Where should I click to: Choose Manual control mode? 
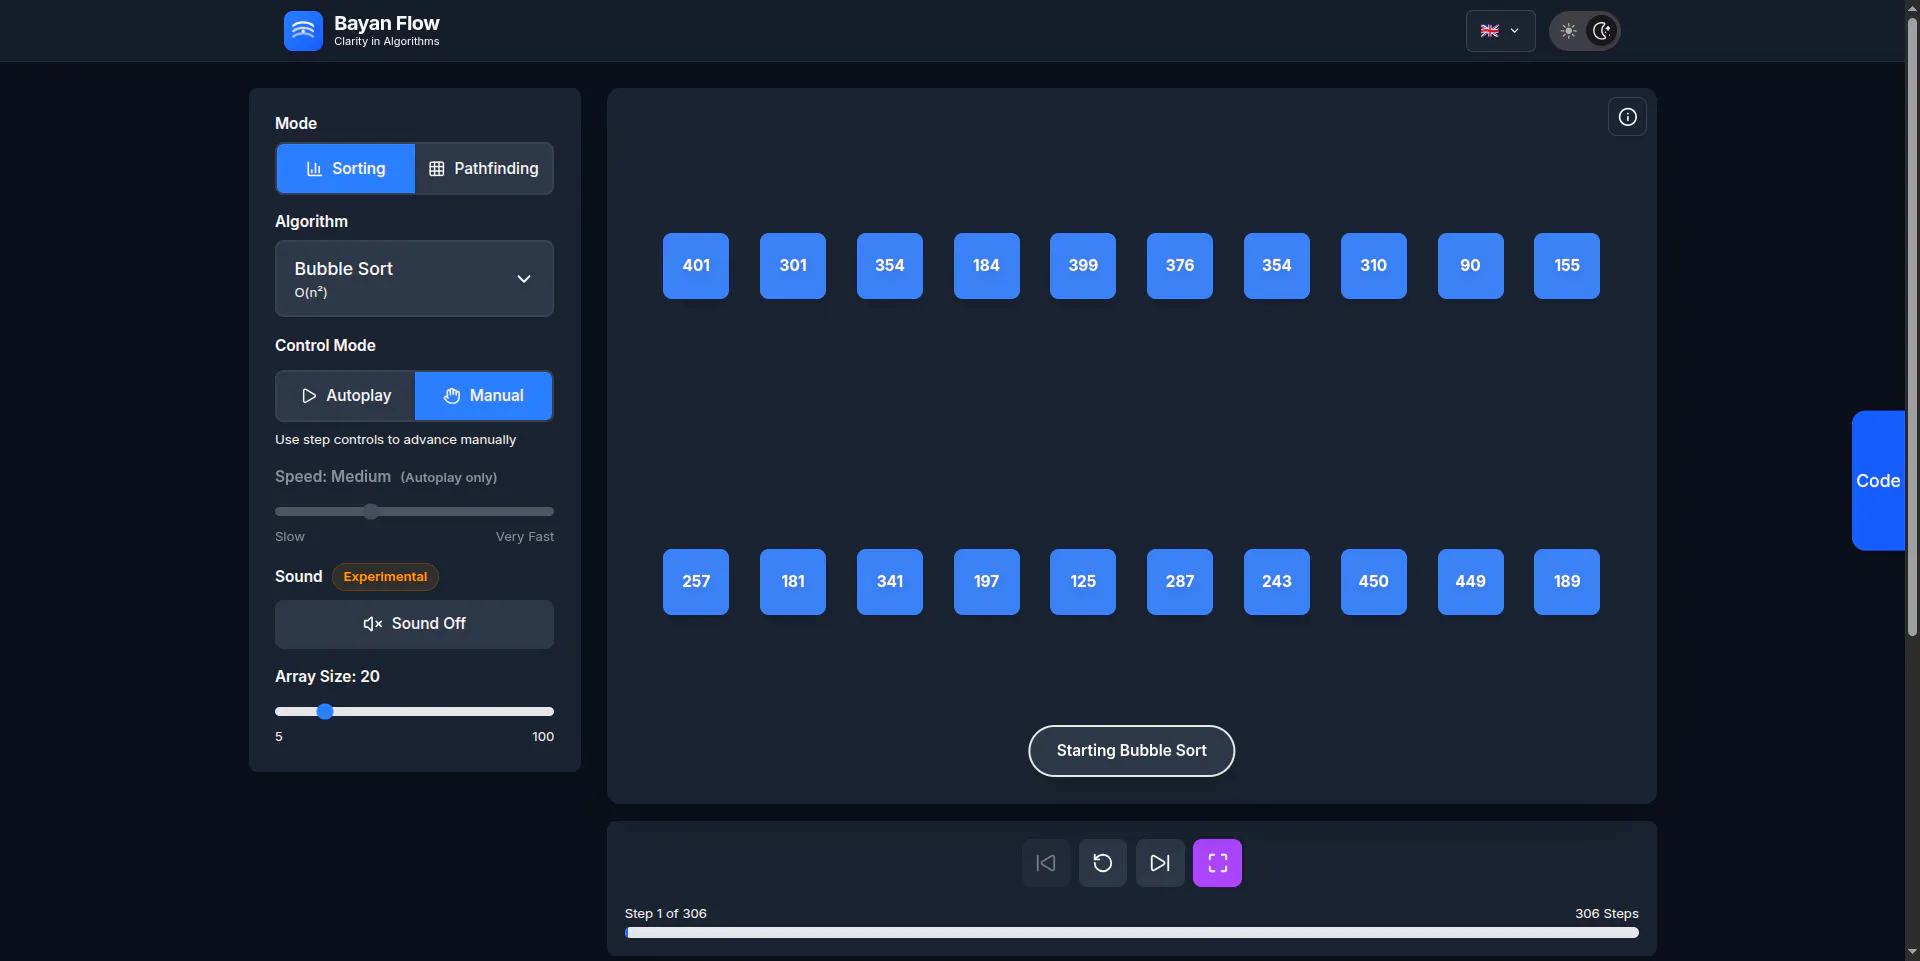484,396
